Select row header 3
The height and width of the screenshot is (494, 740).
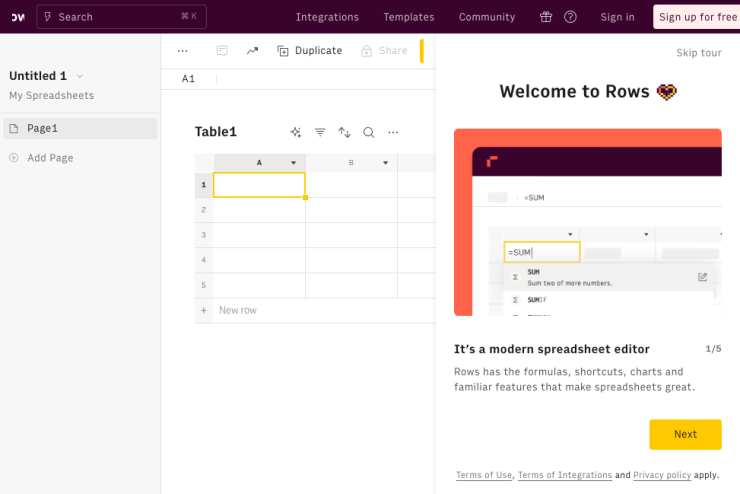204,235
